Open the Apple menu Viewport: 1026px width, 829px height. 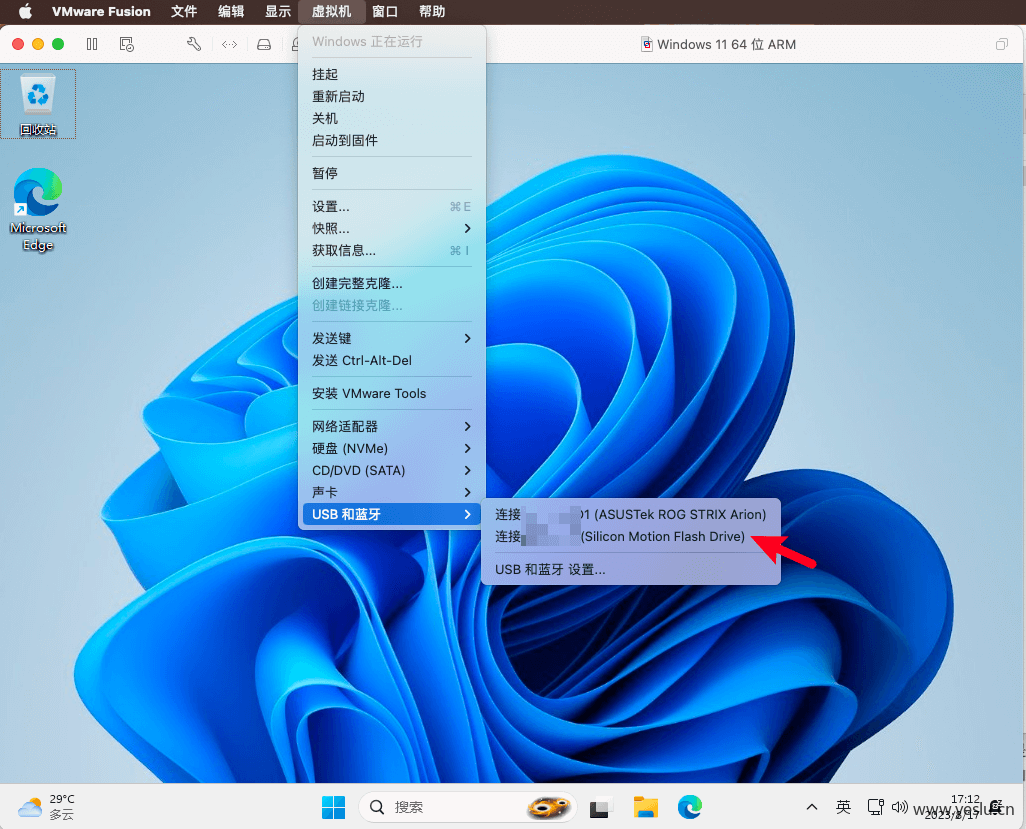coord(25,11)
